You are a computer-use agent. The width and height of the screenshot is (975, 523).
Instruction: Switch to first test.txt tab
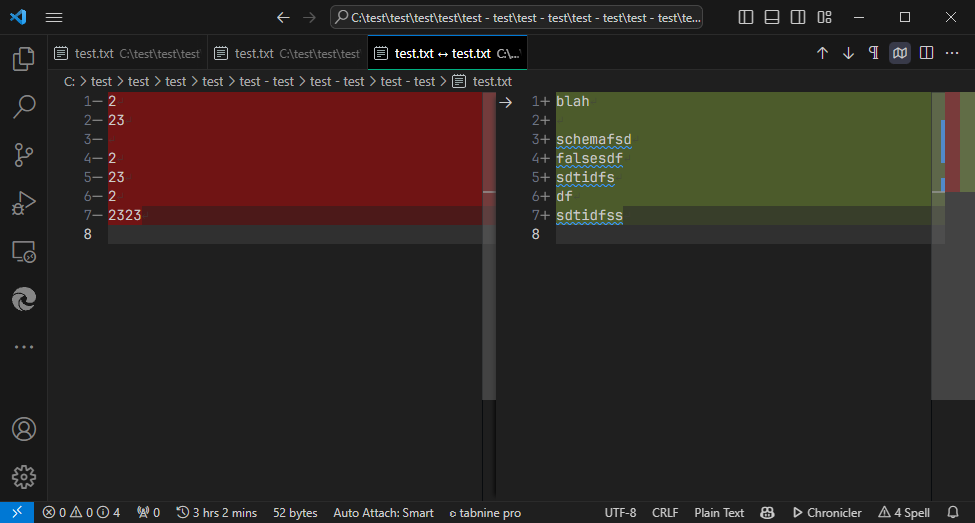click(127, 53)
